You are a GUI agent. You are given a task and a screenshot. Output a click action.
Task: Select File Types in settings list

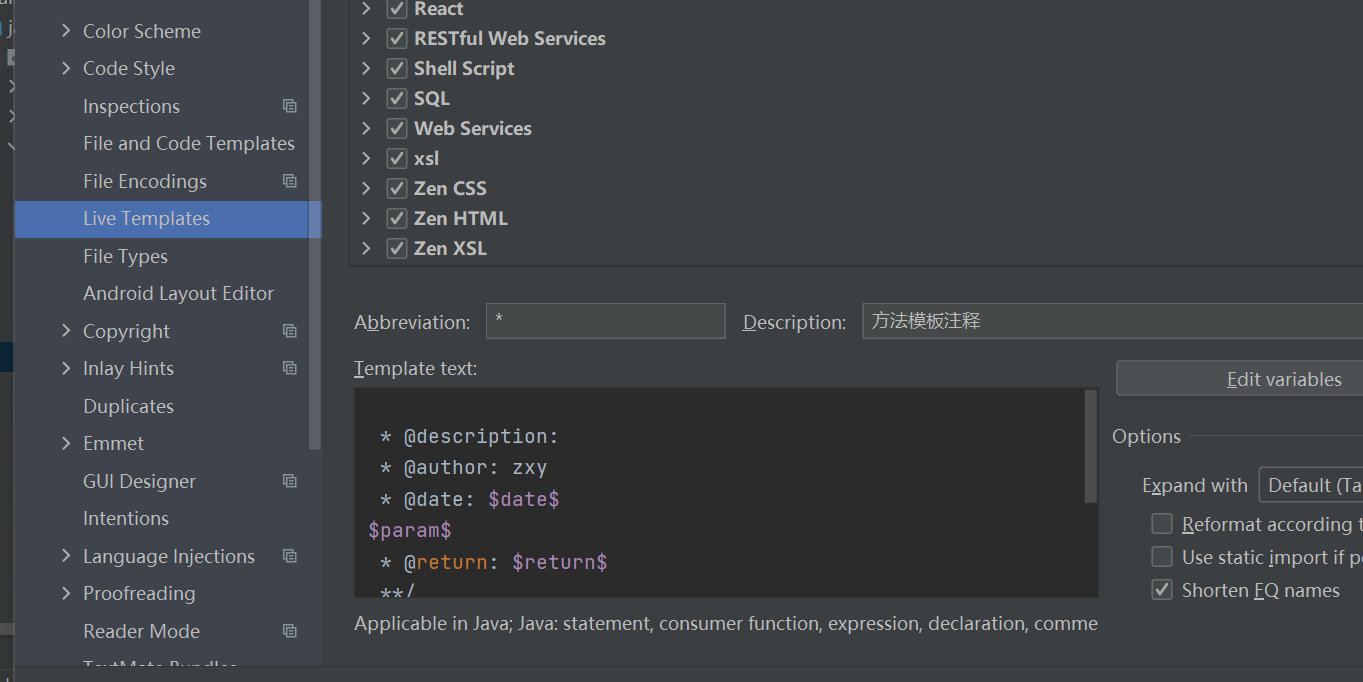click(x=125, y=256)
